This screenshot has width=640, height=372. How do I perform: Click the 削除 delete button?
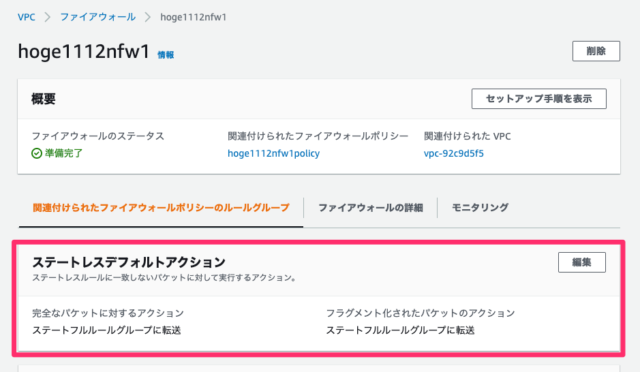(596, 51)
